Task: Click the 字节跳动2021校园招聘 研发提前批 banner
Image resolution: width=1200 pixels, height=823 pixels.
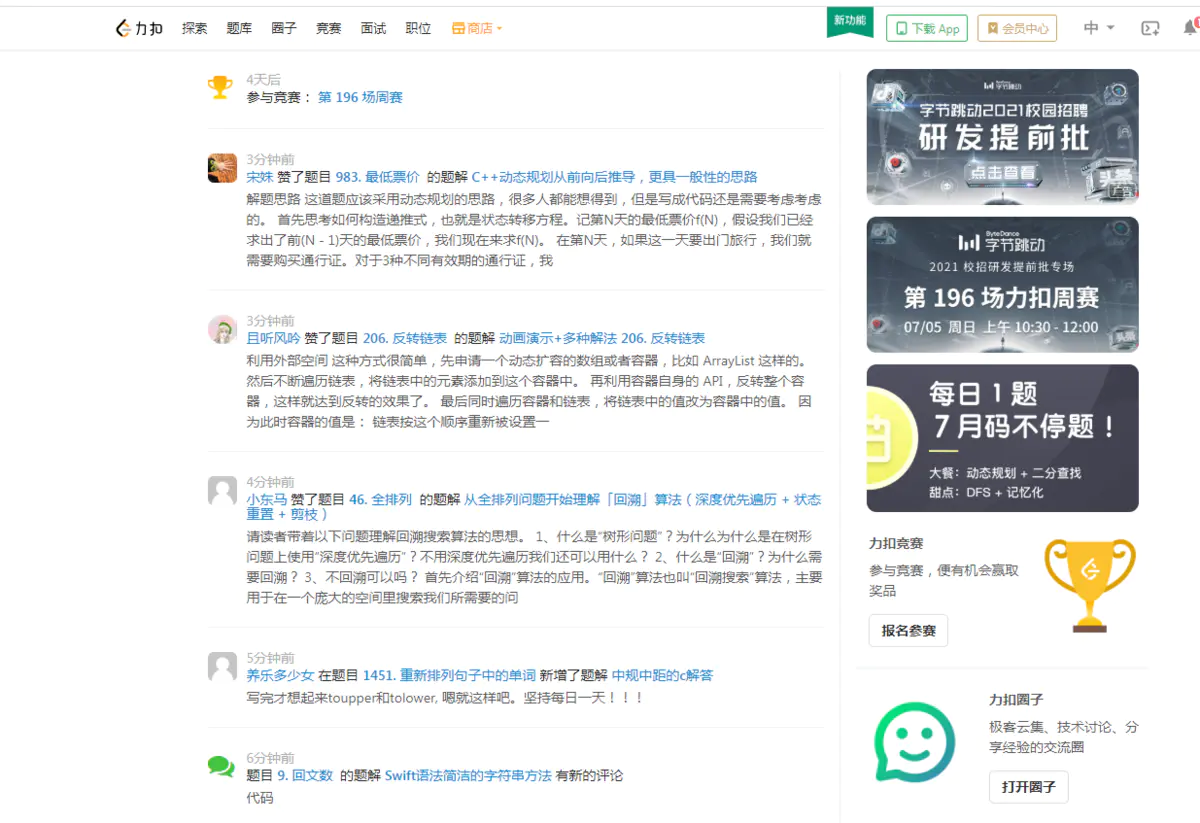Action: [x=1002, y=136]
